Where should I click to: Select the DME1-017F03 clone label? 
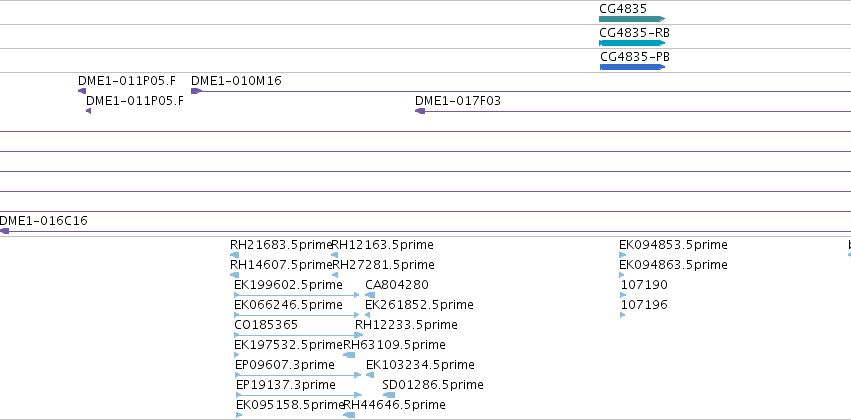pyautogui.click(x=458, y=101)
